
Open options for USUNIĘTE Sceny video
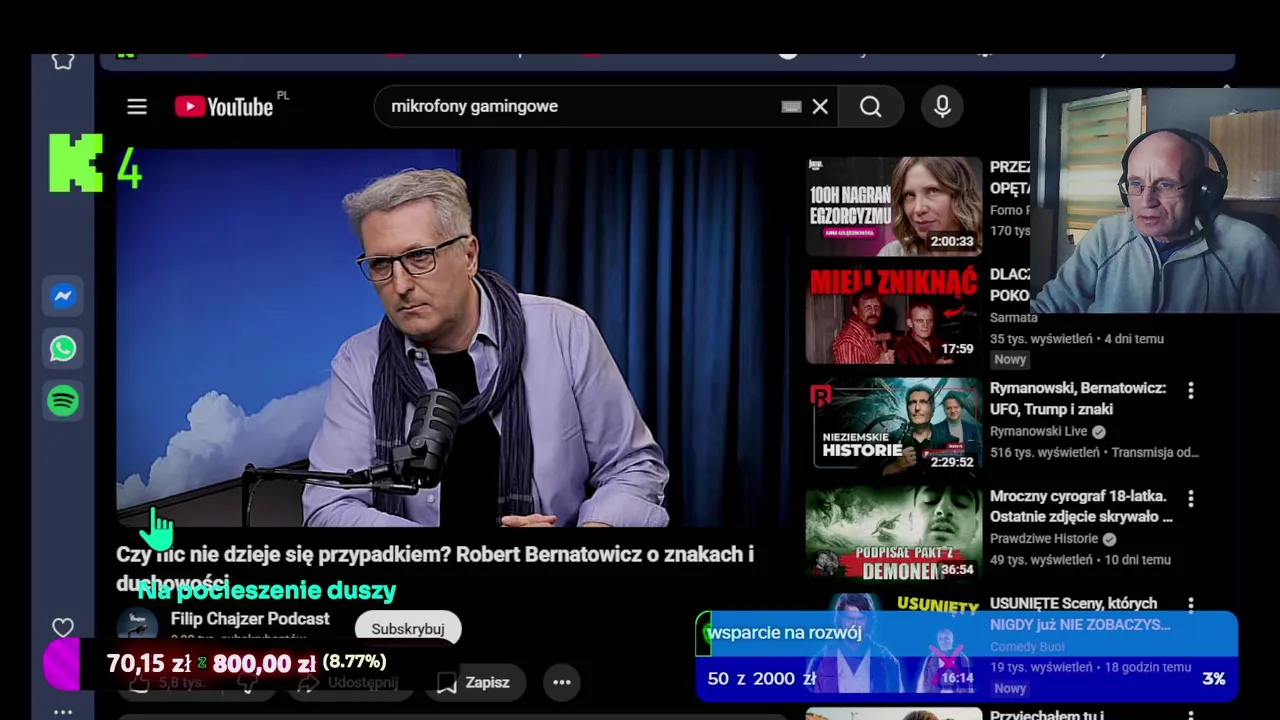1191,605
